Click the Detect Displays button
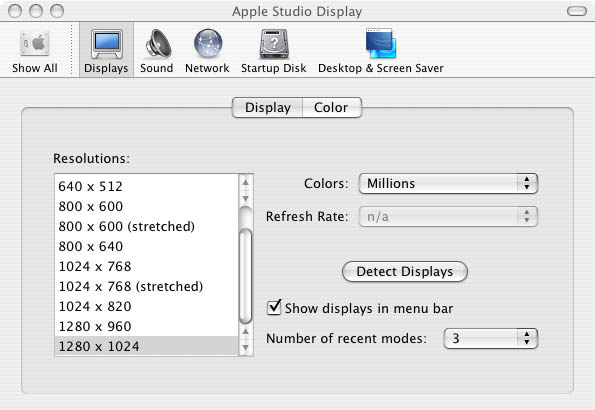The width and height of the screenshot is (595, 410). 405,272
